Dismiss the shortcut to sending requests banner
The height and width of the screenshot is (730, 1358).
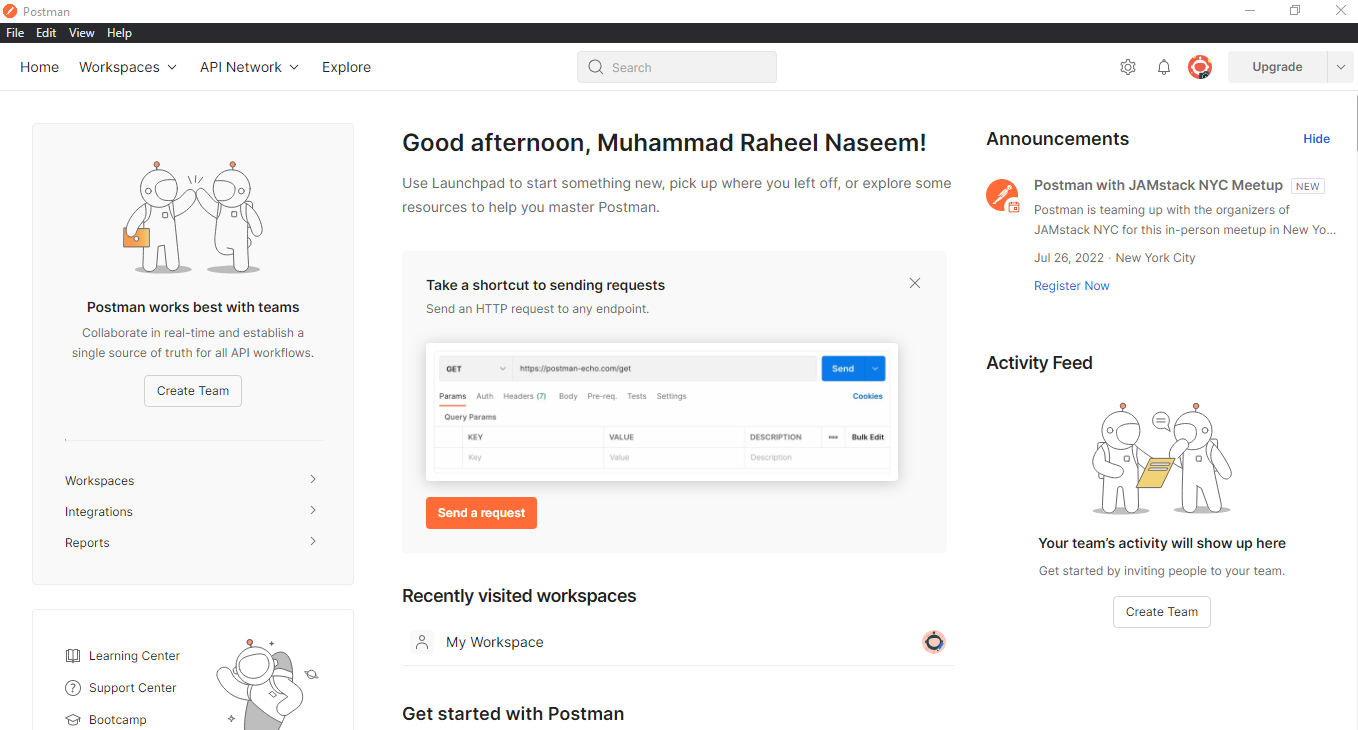coord(914,283)
